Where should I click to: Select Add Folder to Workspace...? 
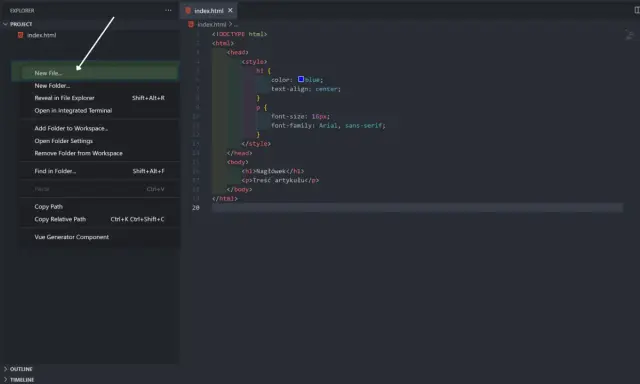click(99, 128)
